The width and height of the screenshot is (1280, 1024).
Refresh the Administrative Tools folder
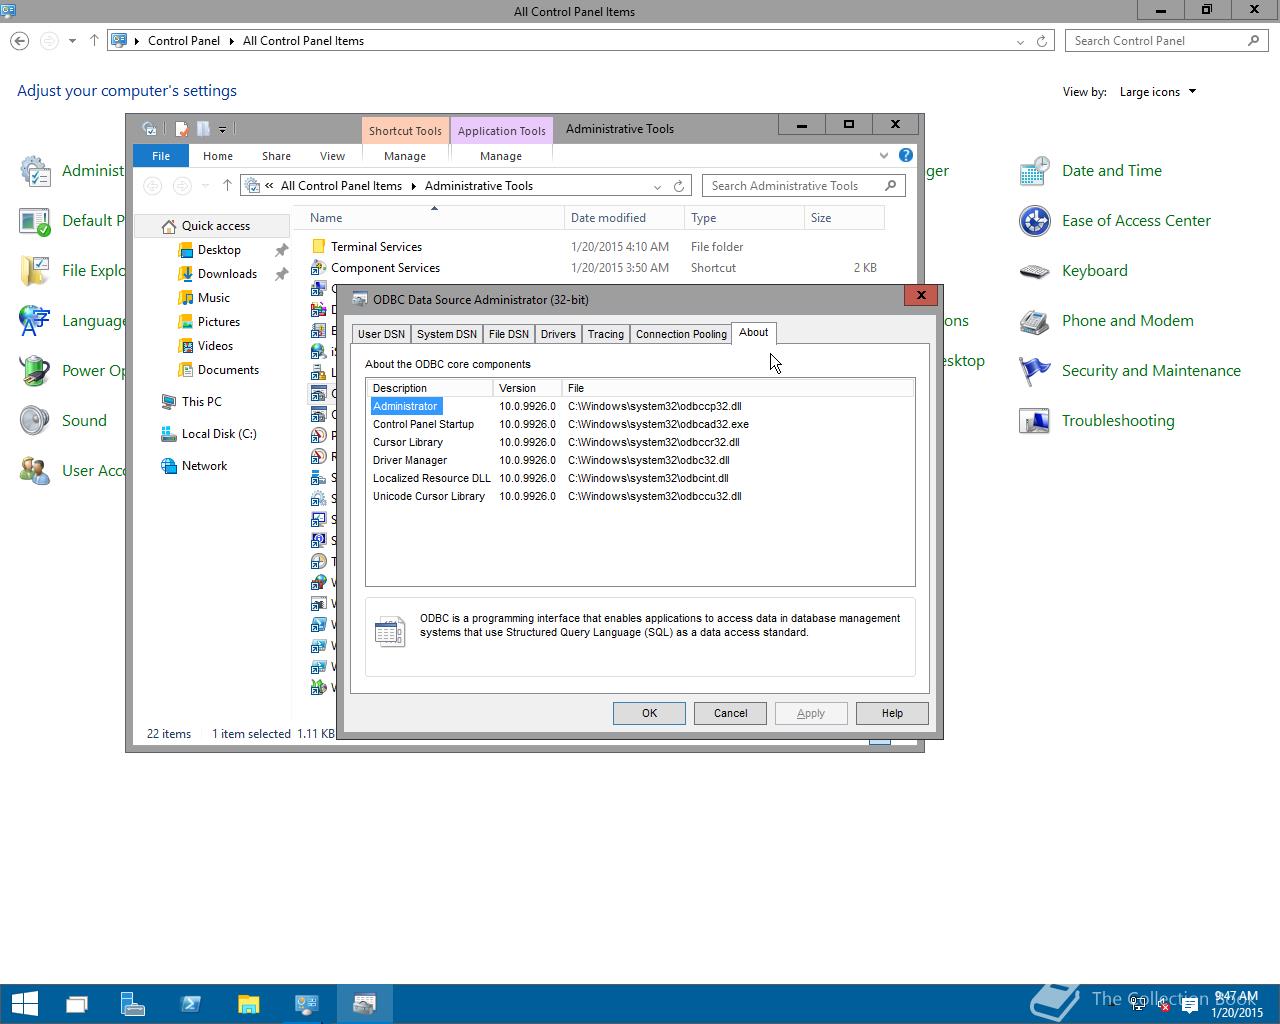679,186
